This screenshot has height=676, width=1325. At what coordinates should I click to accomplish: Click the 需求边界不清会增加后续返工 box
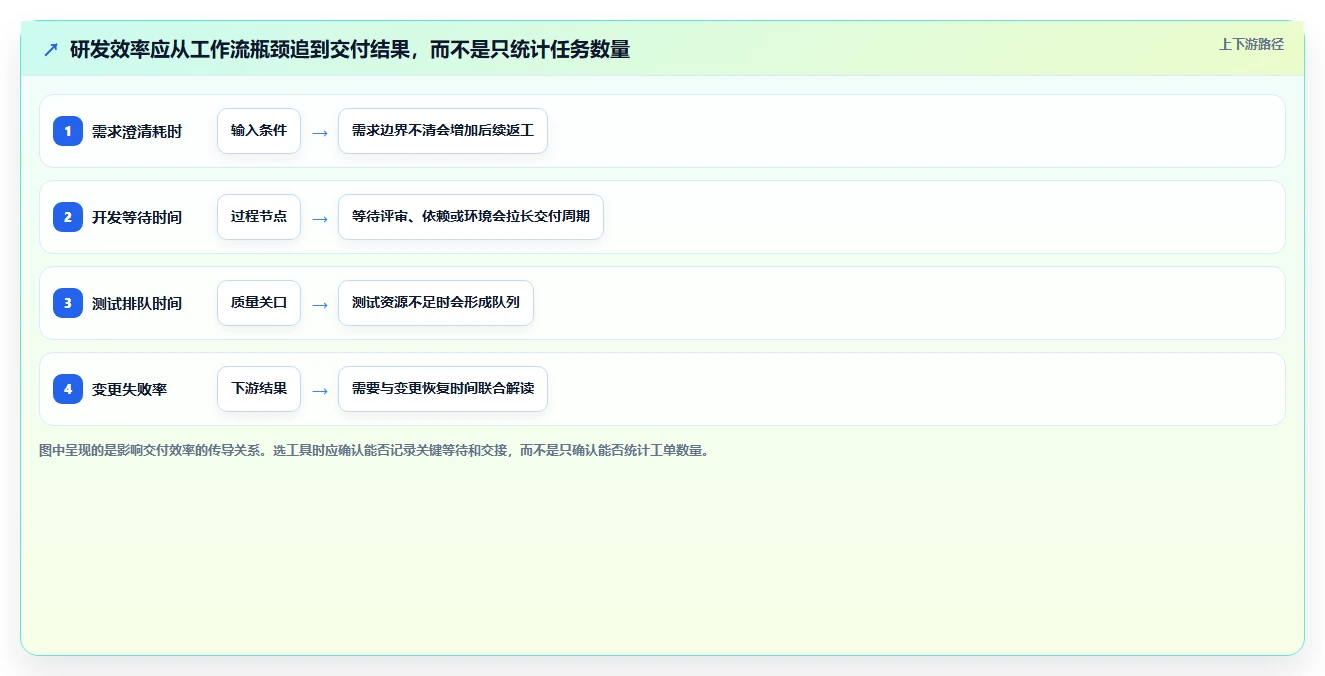pyautogui.click(x=443, y=131)
